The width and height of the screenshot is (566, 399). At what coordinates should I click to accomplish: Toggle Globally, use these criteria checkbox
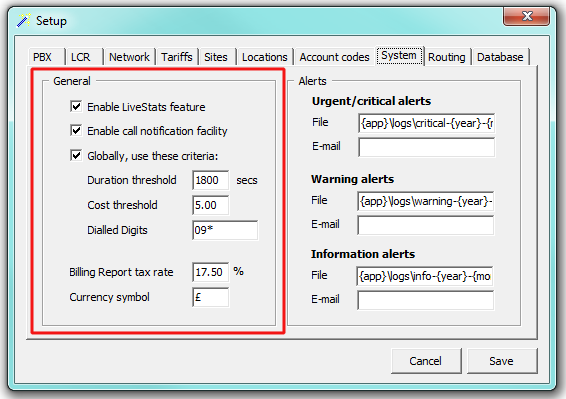(x=76, y=156)
